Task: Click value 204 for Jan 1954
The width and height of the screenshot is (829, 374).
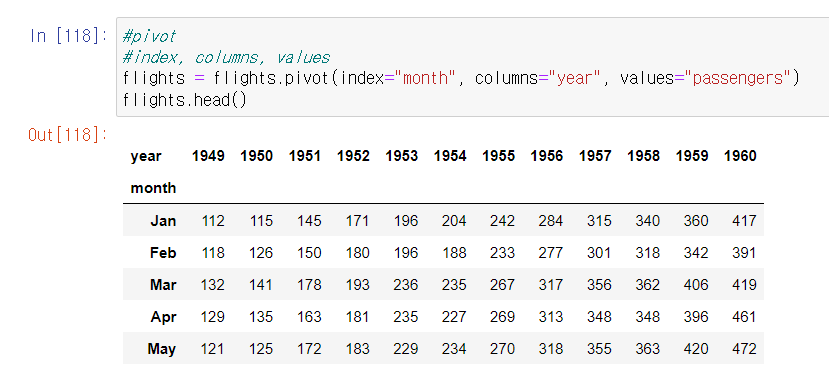Action: 454,221
